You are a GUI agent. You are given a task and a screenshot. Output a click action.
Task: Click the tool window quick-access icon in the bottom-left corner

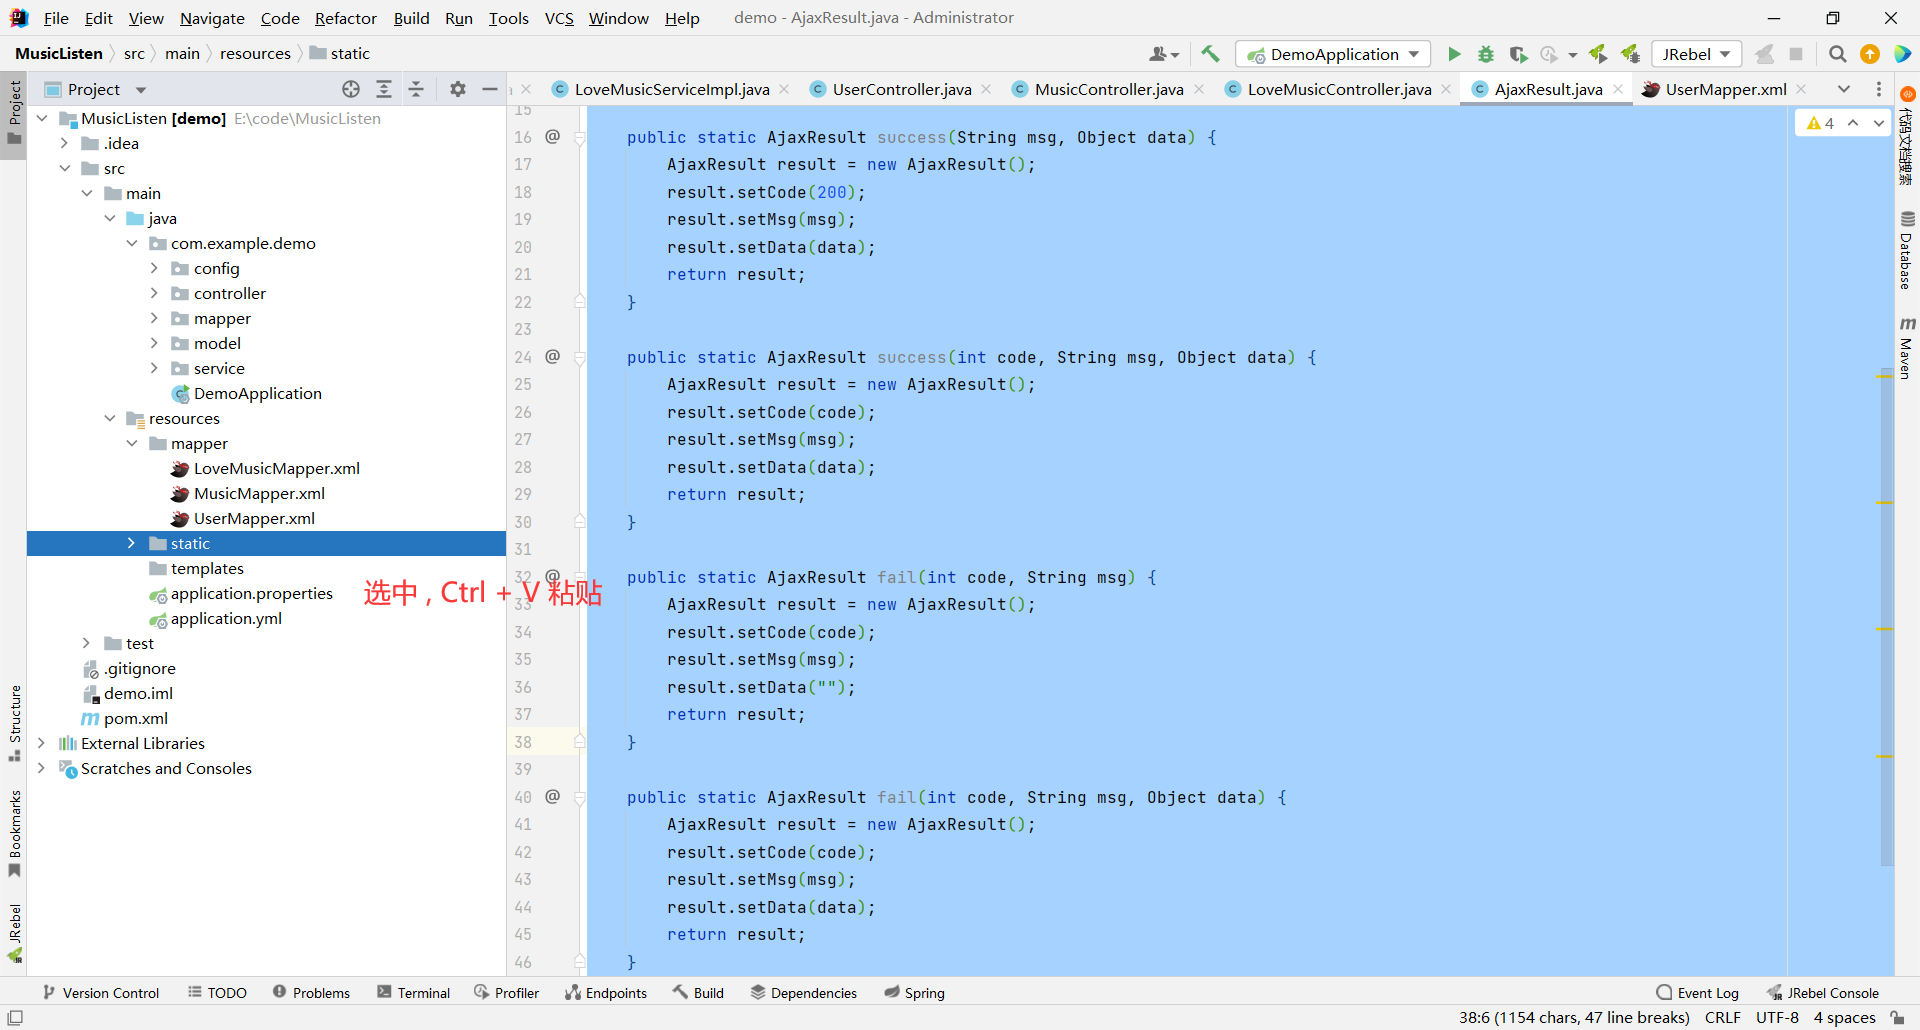[x=15, y=1018]
